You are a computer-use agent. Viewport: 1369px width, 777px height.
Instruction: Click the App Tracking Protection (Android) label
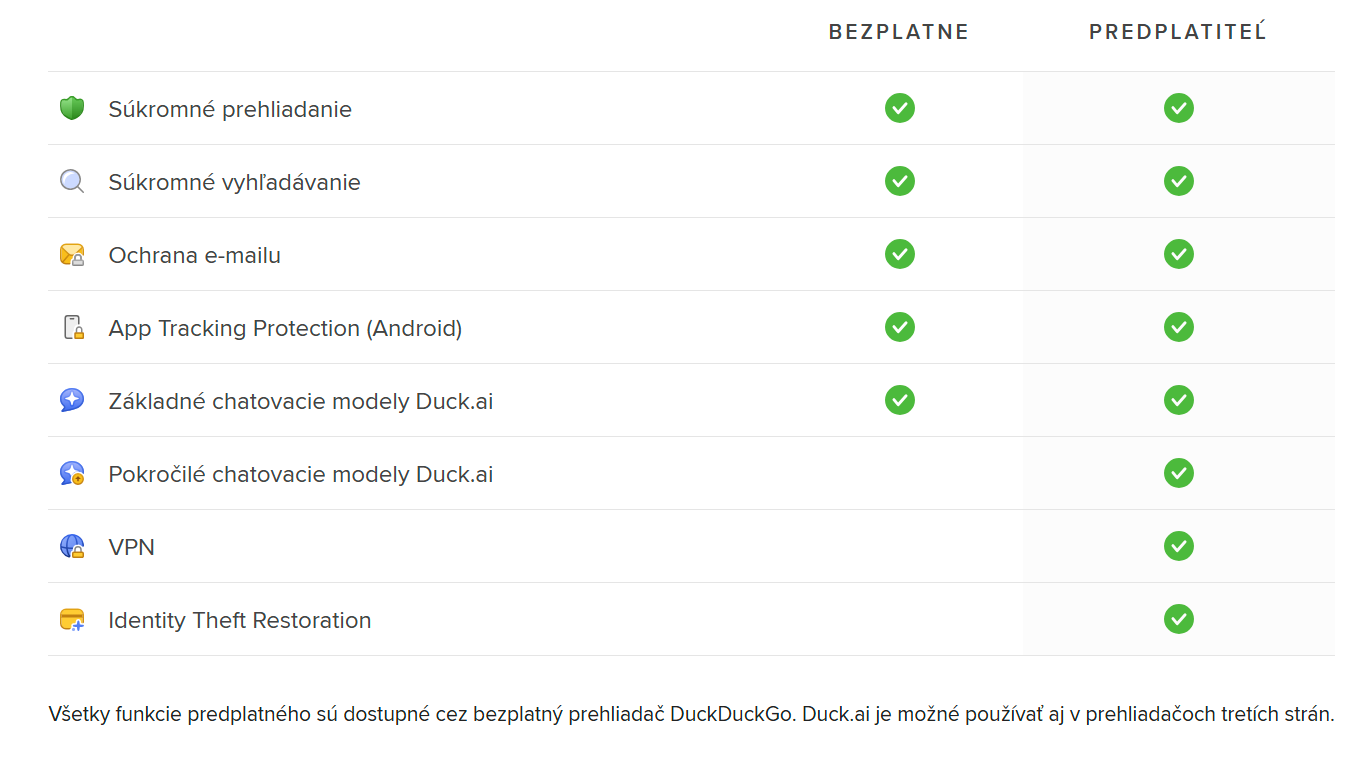pyautogui.click(x=285, y=328)
